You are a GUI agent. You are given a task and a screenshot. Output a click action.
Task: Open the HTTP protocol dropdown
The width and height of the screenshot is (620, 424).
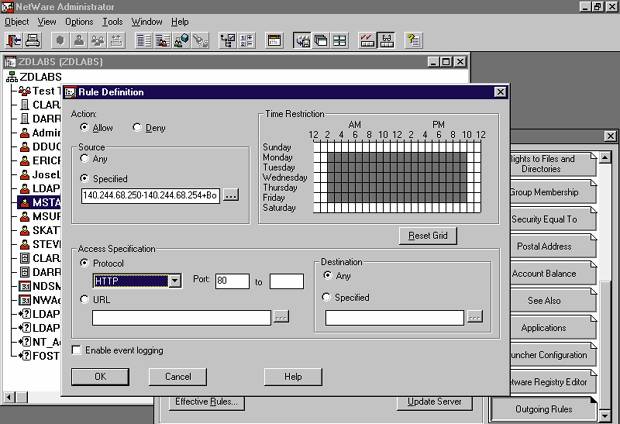click(x=175, y=282)
